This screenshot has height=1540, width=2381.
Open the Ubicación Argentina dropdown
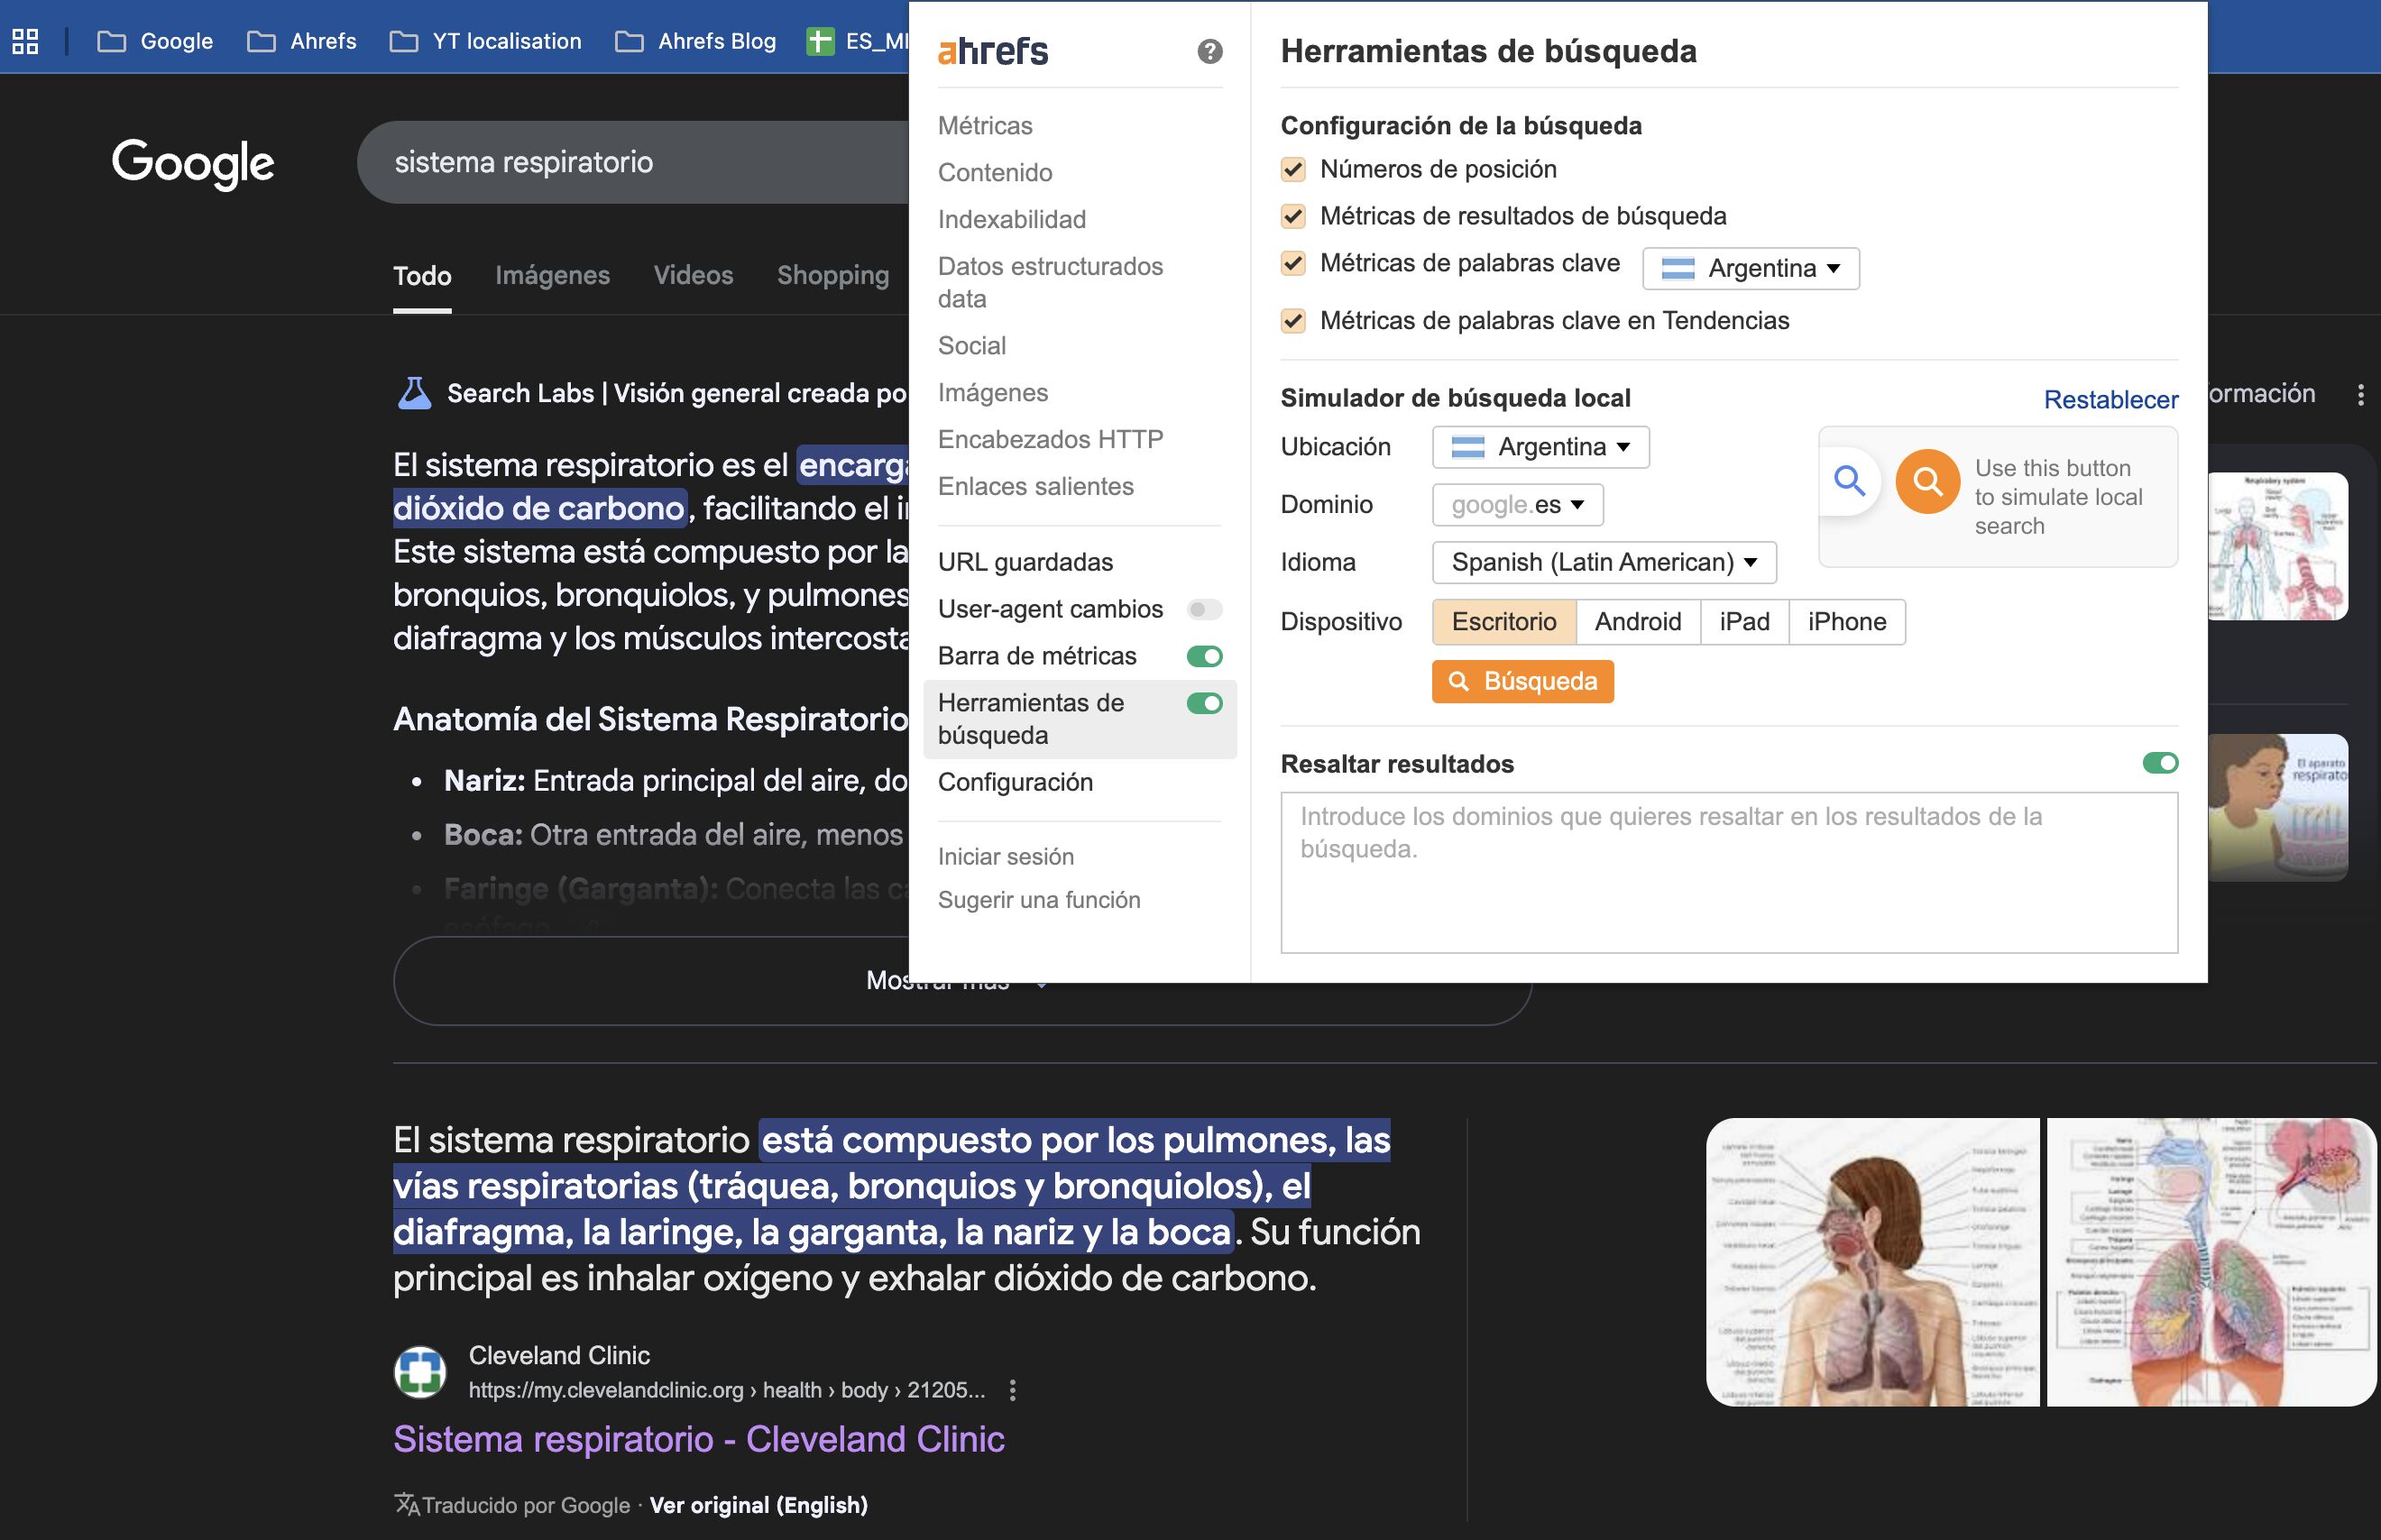tap(1540, 447)
